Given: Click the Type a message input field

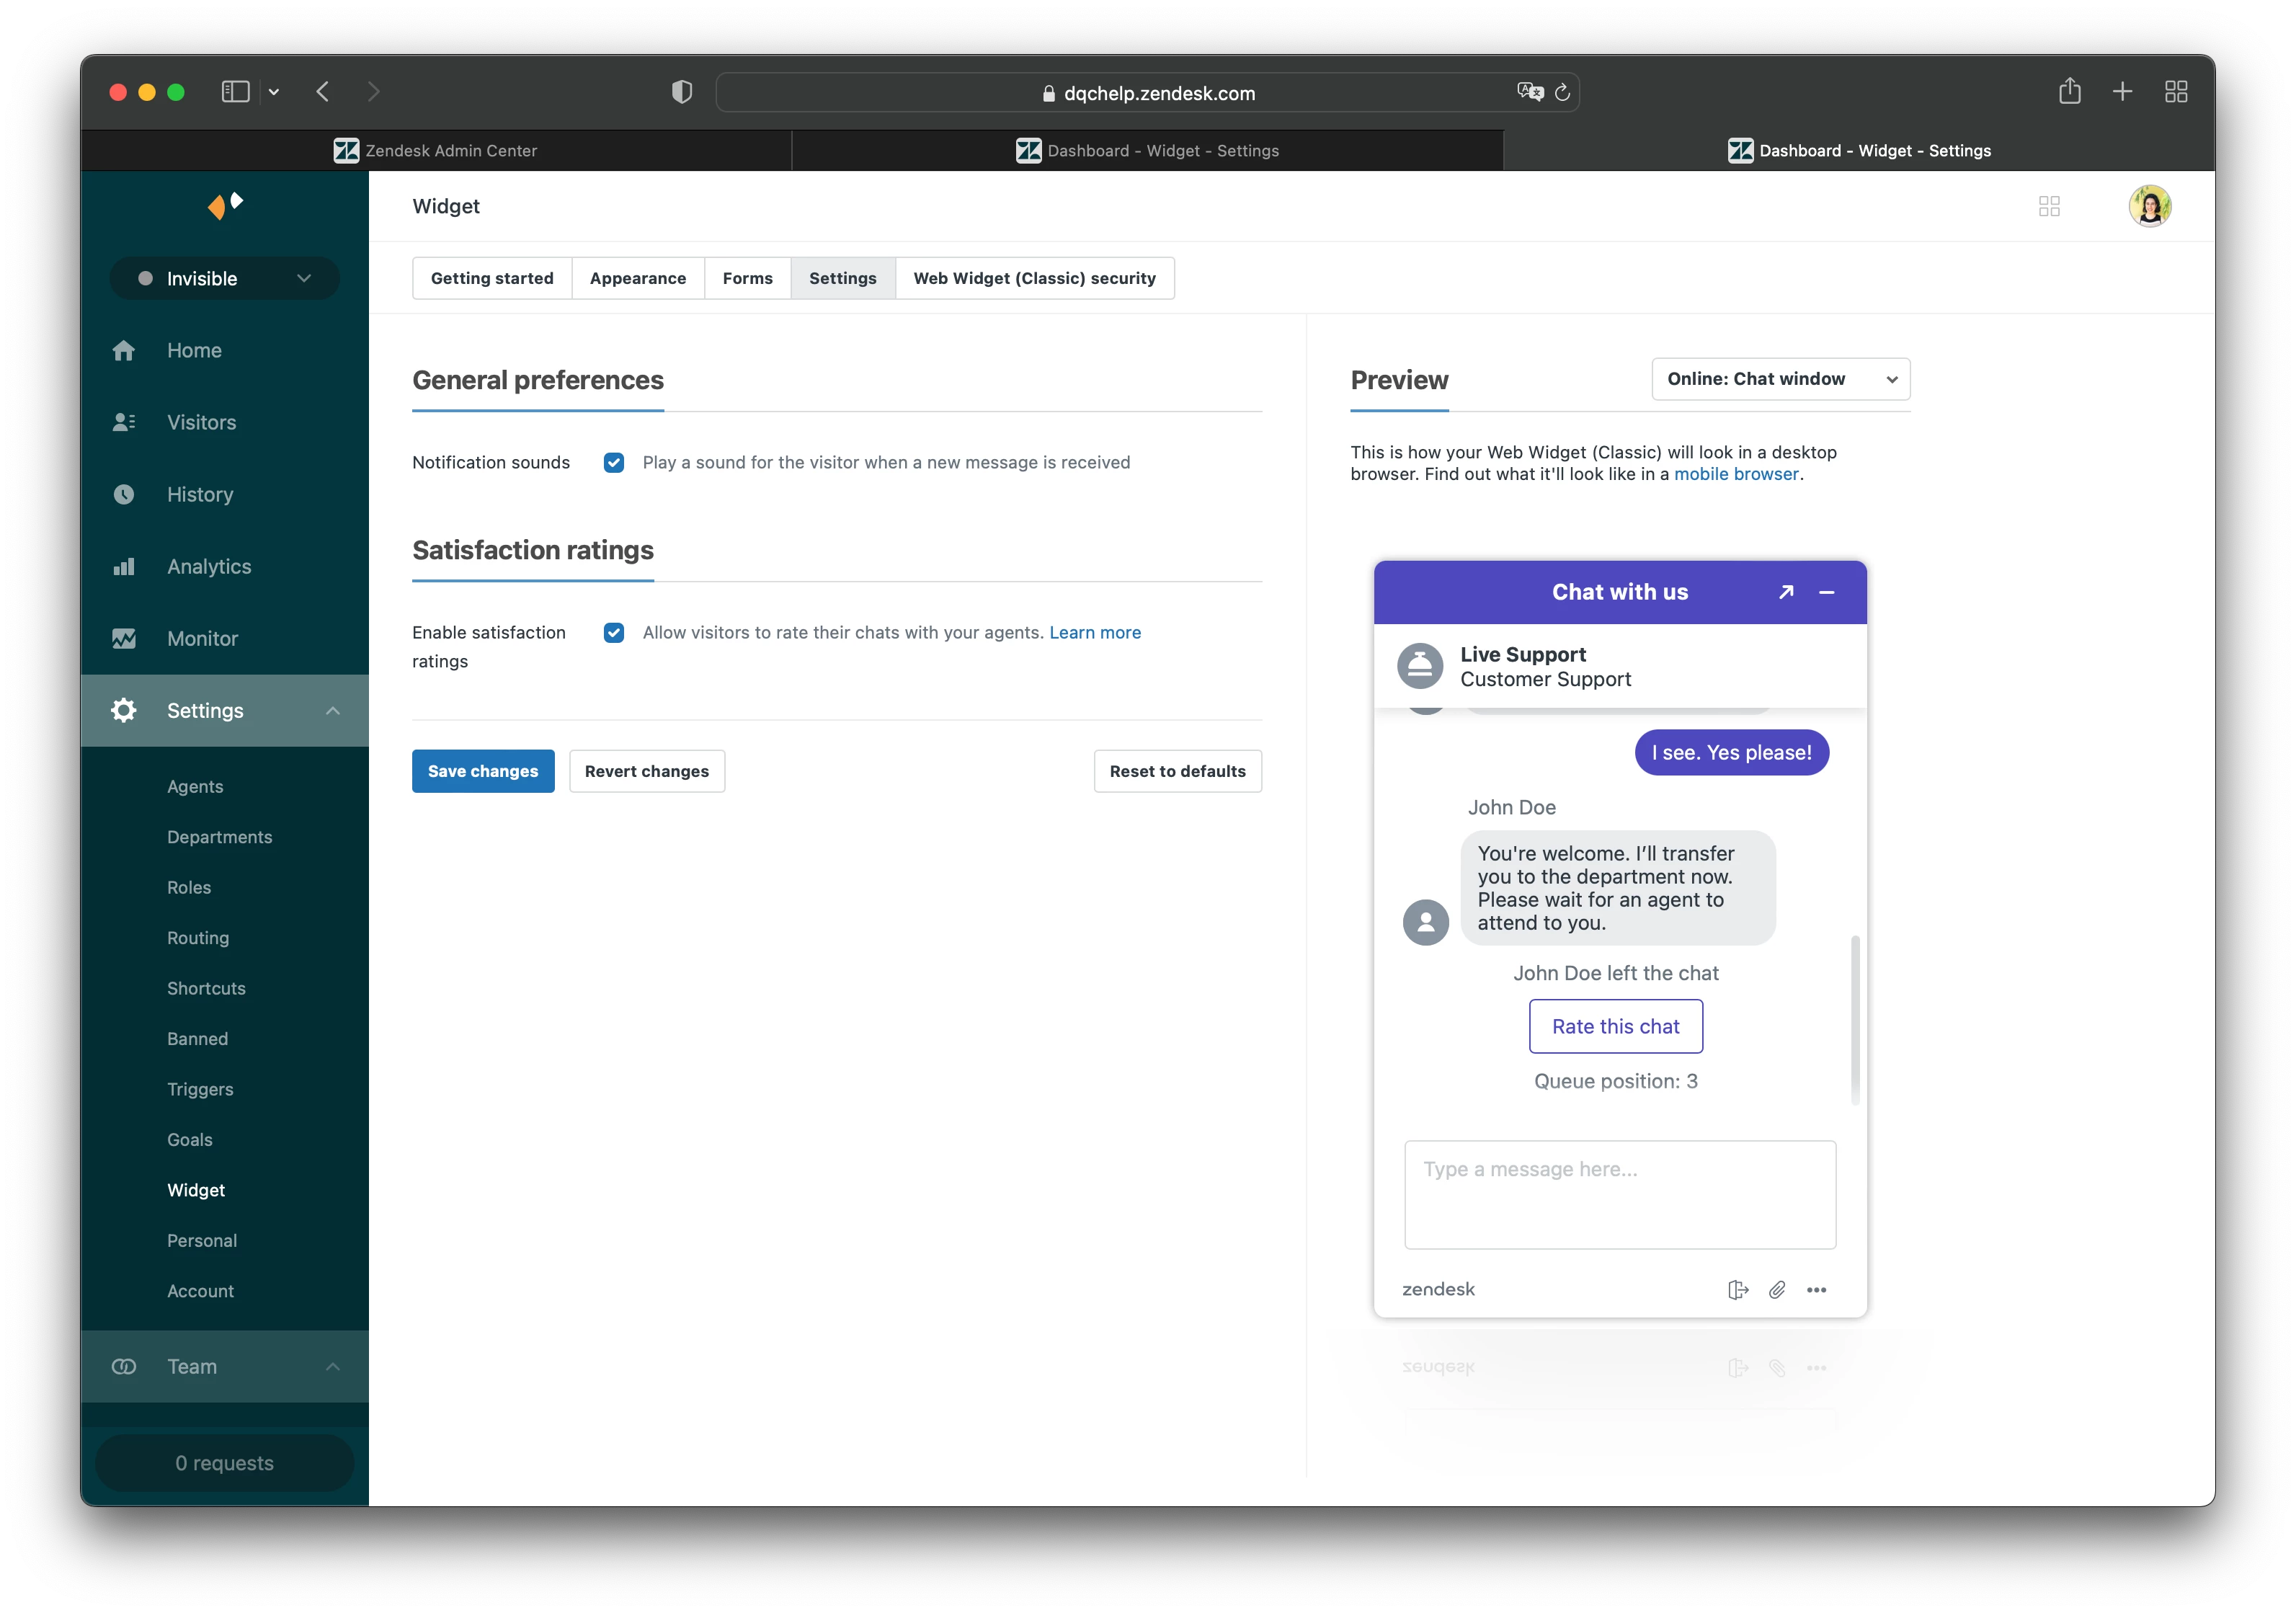Looking at the screenshot, I should click(1619, 1195).
